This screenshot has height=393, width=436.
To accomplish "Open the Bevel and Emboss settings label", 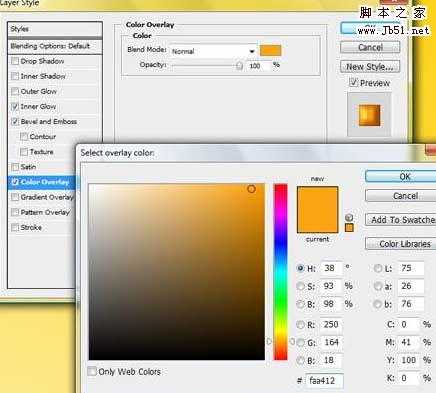I will pos(49,122).
